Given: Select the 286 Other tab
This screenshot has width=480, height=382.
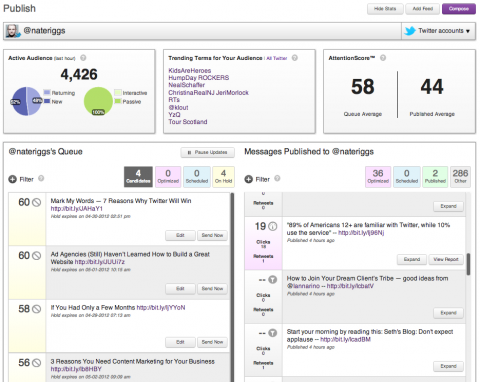Looking at the screenshot, I should pyautogui.click(x=460, y=177).
